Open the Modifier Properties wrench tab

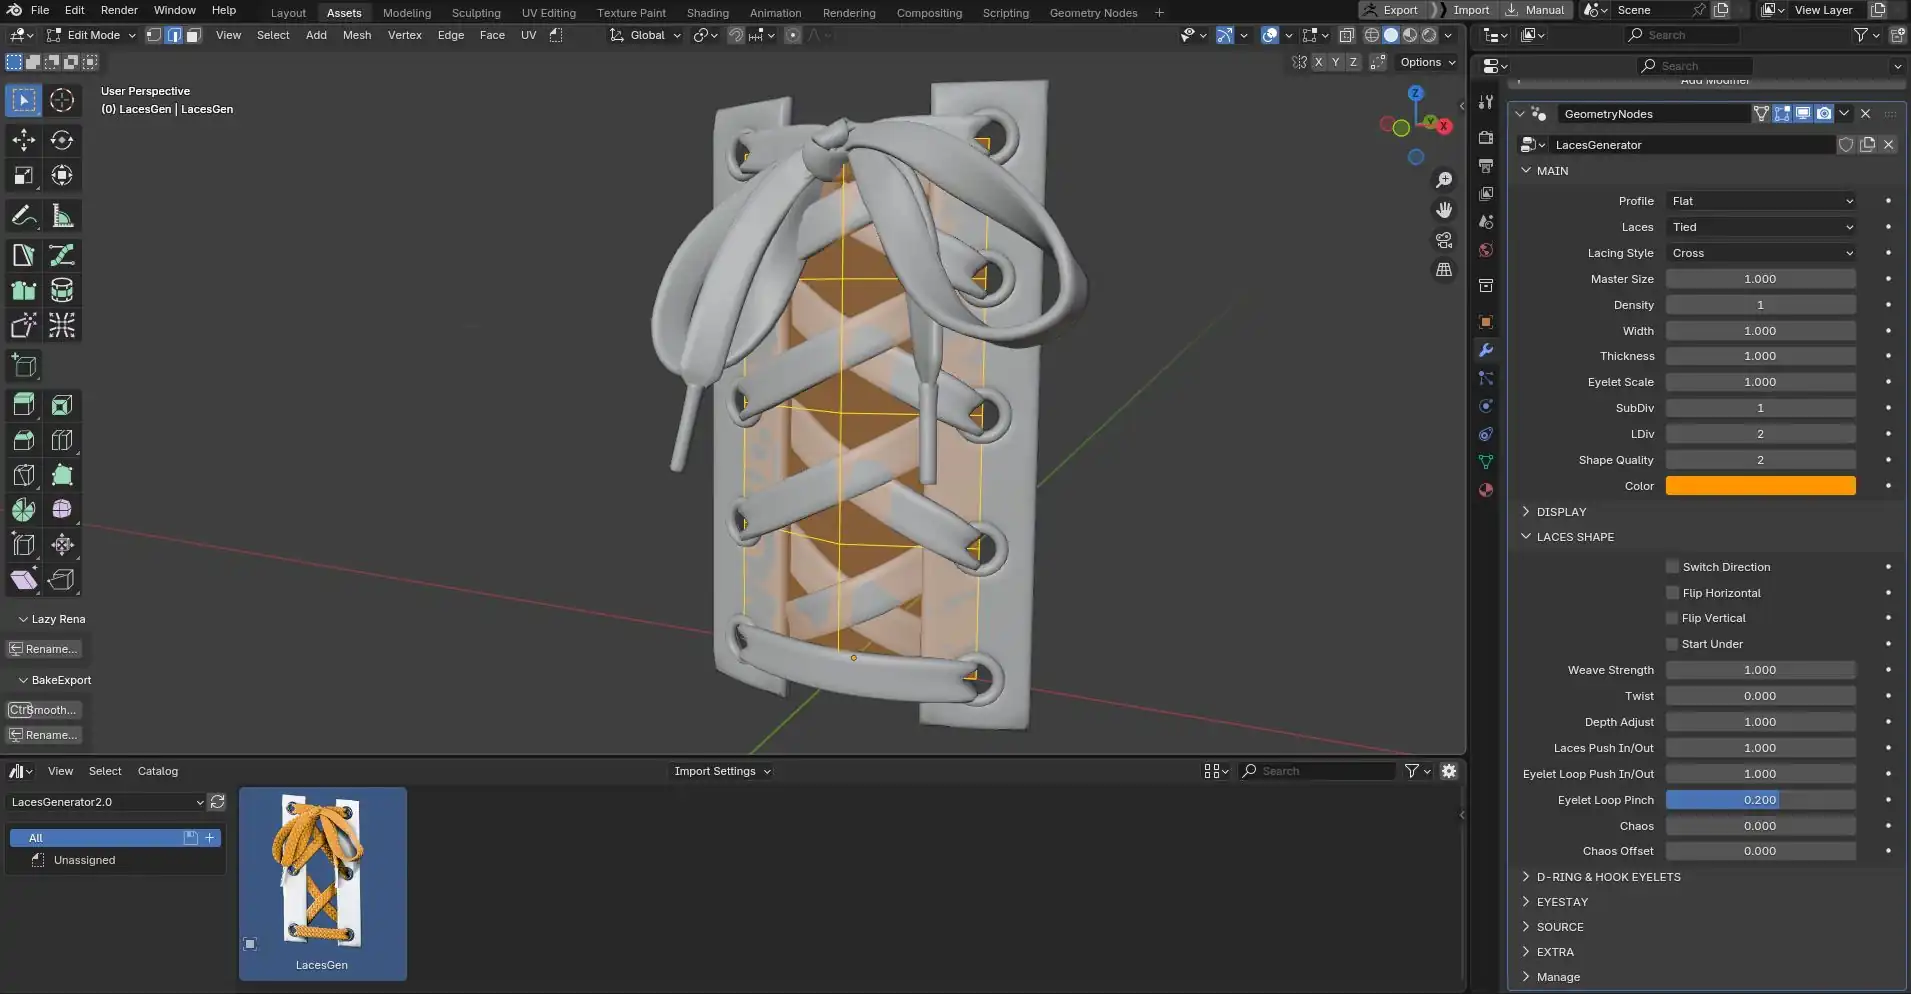click(1486, 350)
